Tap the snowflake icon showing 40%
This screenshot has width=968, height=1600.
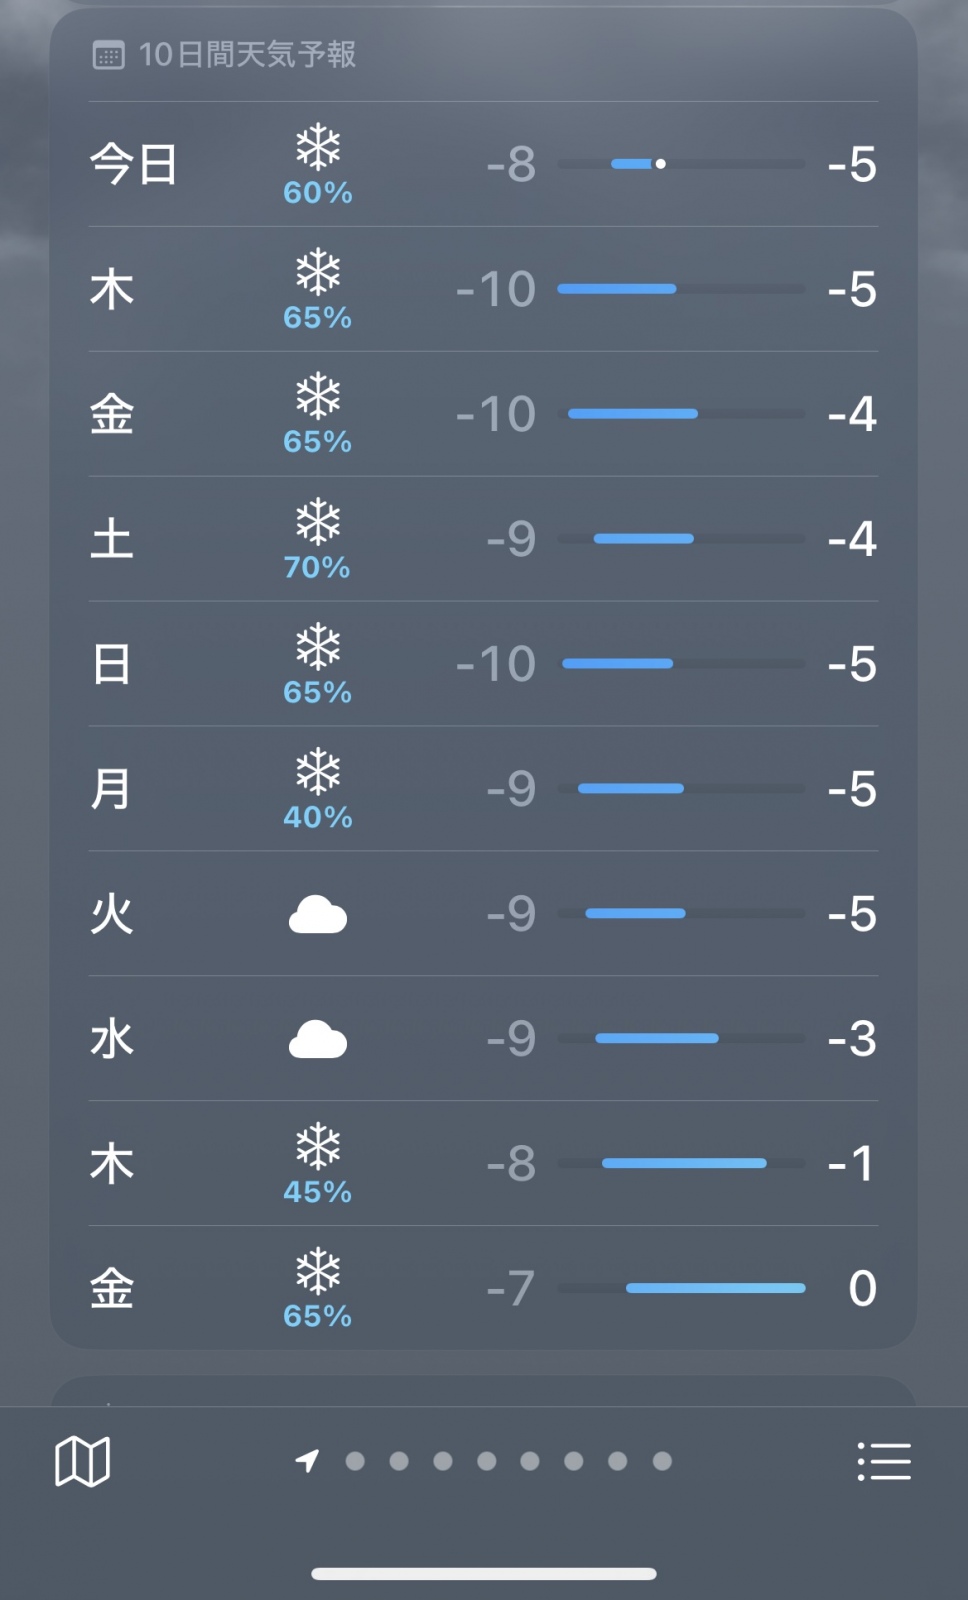pyautogui.click(x=318, y=773)
